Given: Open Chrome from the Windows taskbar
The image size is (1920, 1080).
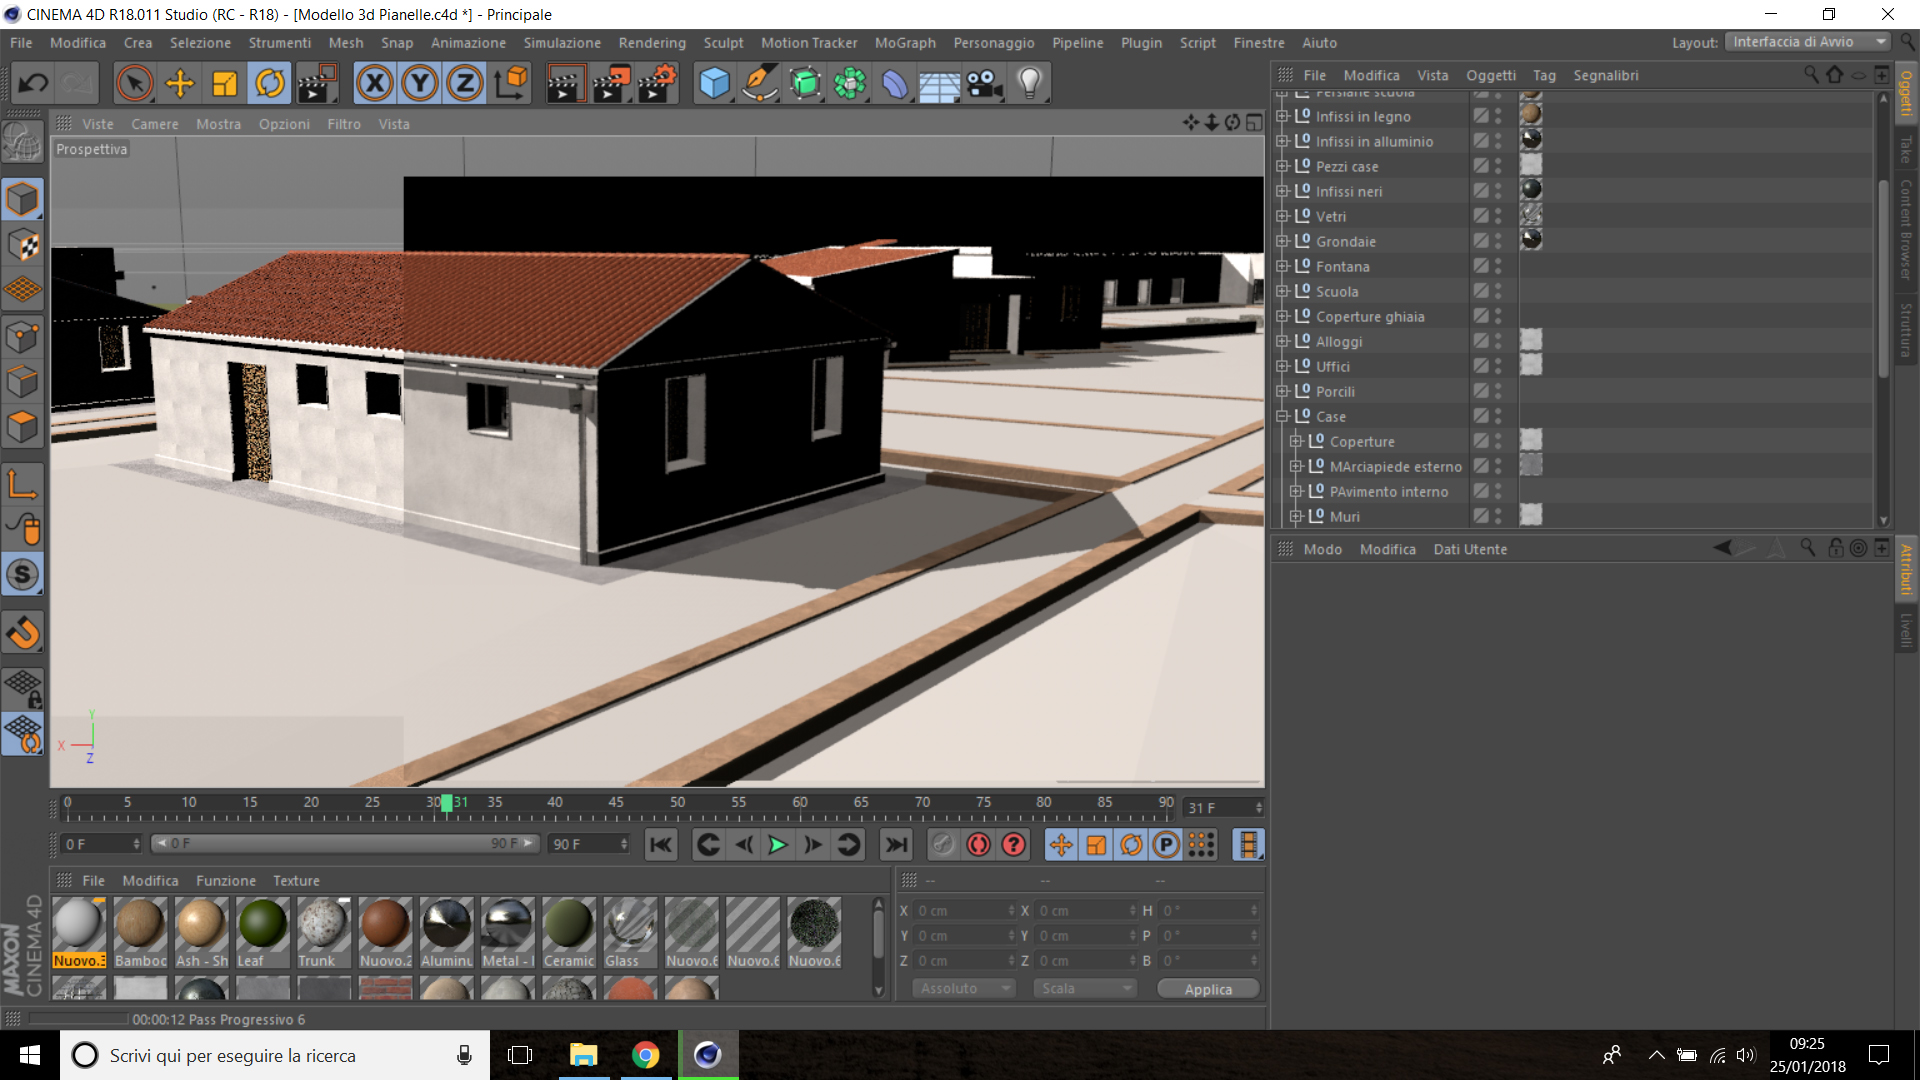Looking at the screenshot, I should tap(646, 1055).
